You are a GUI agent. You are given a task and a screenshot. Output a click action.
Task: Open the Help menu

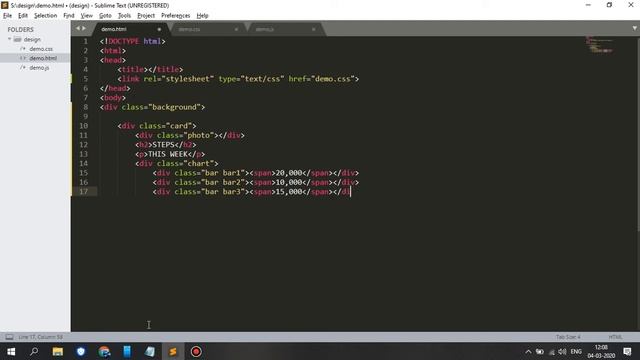pos(202,16)
